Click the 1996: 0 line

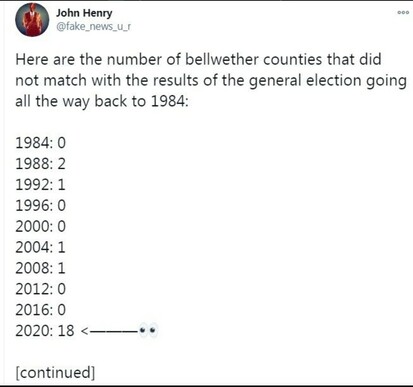point(41,205)
